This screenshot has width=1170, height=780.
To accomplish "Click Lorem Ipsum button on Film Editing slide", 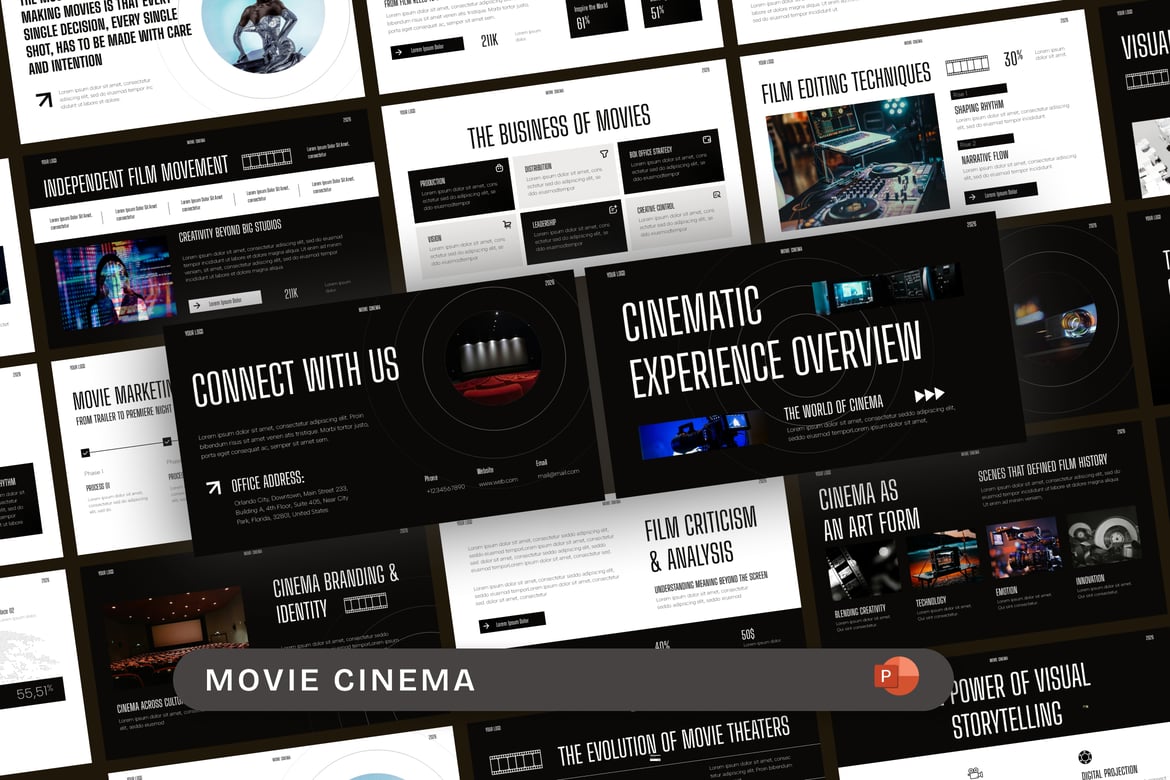I will click(x=1001, y=193).
